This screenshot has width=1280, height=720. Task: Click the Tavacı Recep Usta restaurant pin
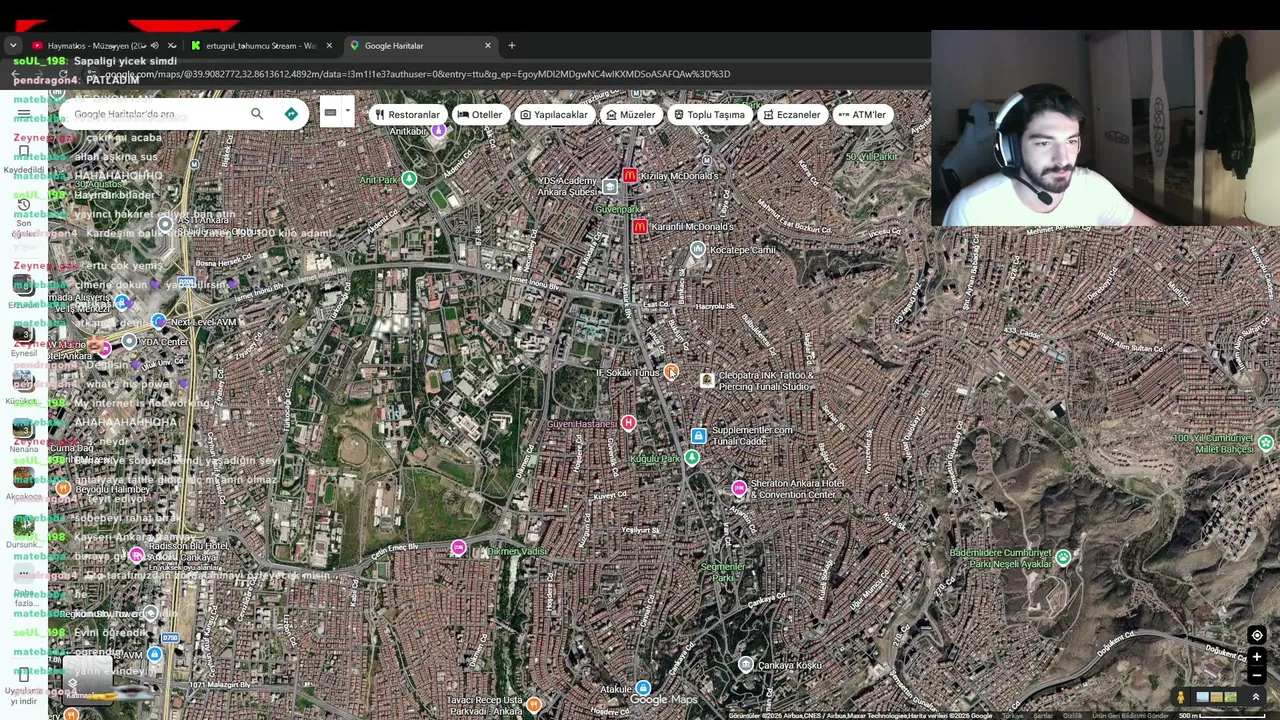[x=534, y=704]
